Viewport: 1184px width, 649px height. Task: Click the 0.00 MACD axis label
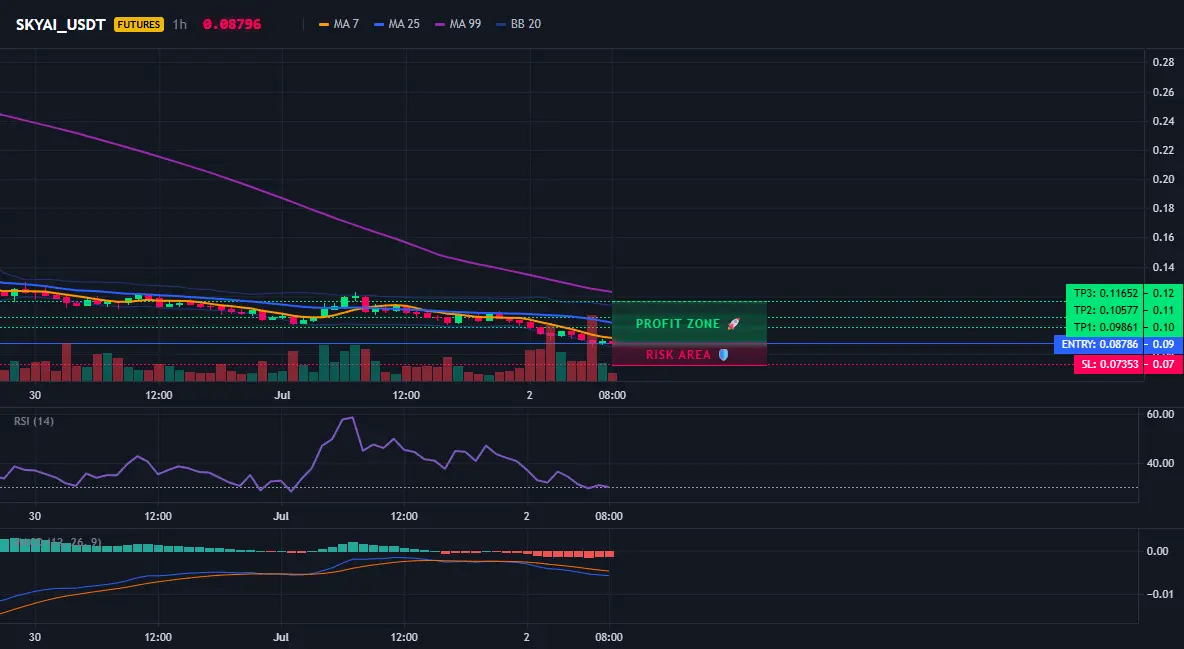point(1158,551)
